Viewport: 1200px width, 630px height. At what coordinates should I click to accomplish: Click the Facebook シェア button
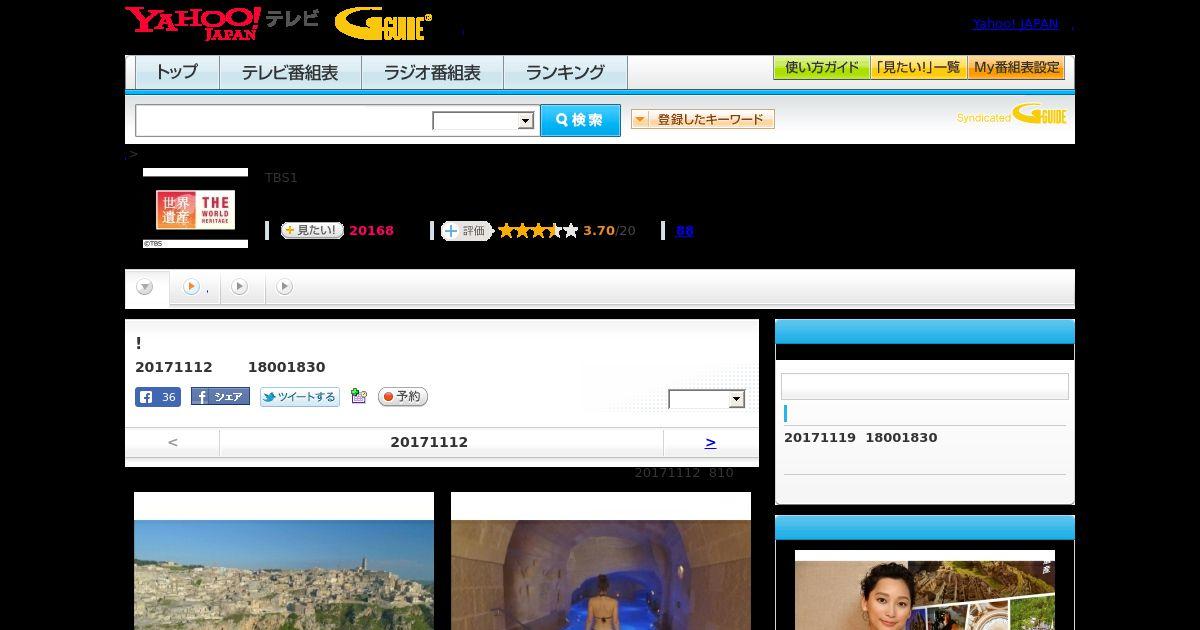[220, 397]
